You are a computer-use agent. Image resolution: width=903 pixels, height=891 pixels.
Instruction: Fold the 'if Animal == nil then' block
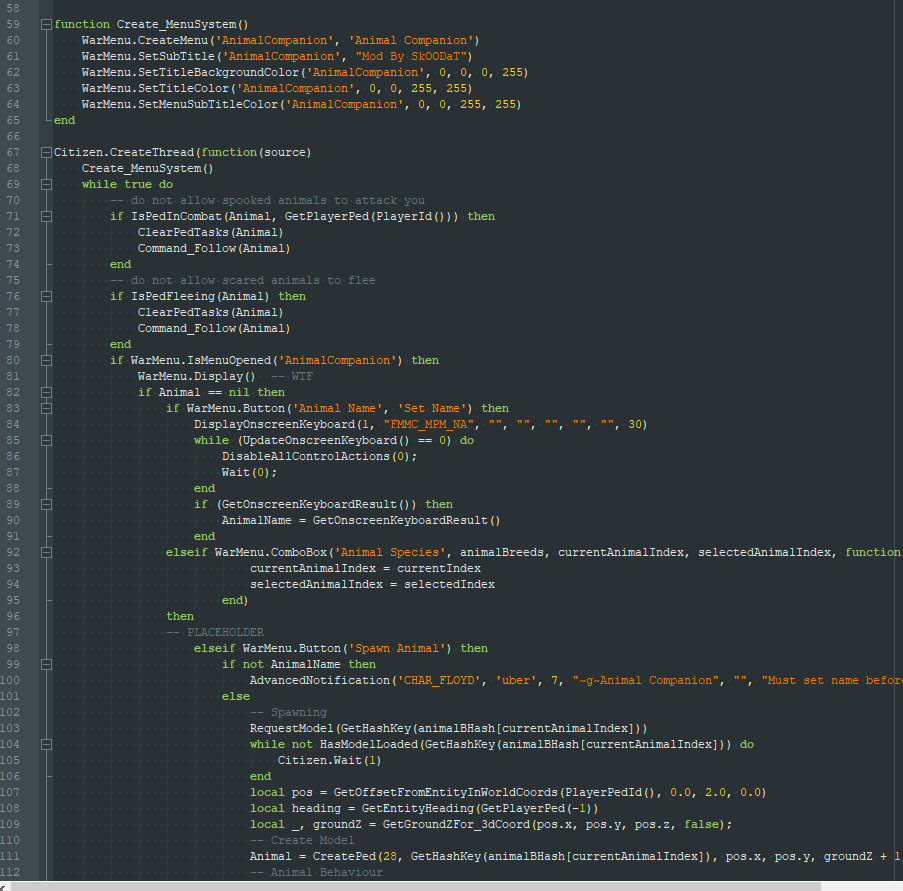pyautogui.click(x=46, y=392)
